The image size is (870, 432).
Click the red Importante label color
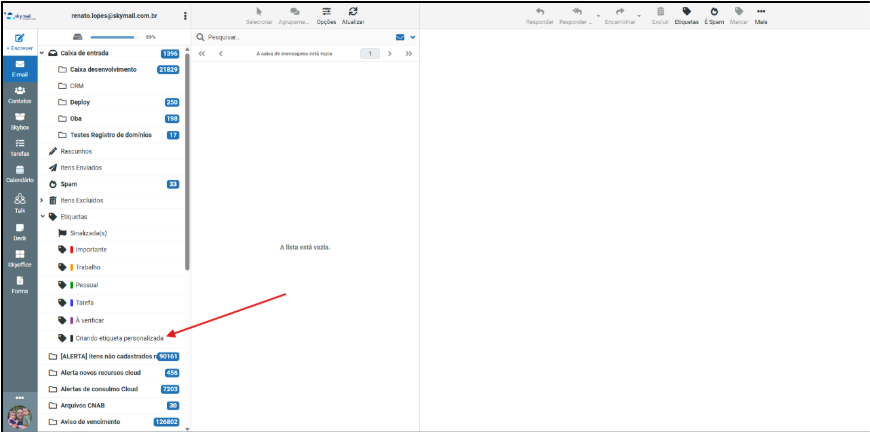(x=72, y=249)
